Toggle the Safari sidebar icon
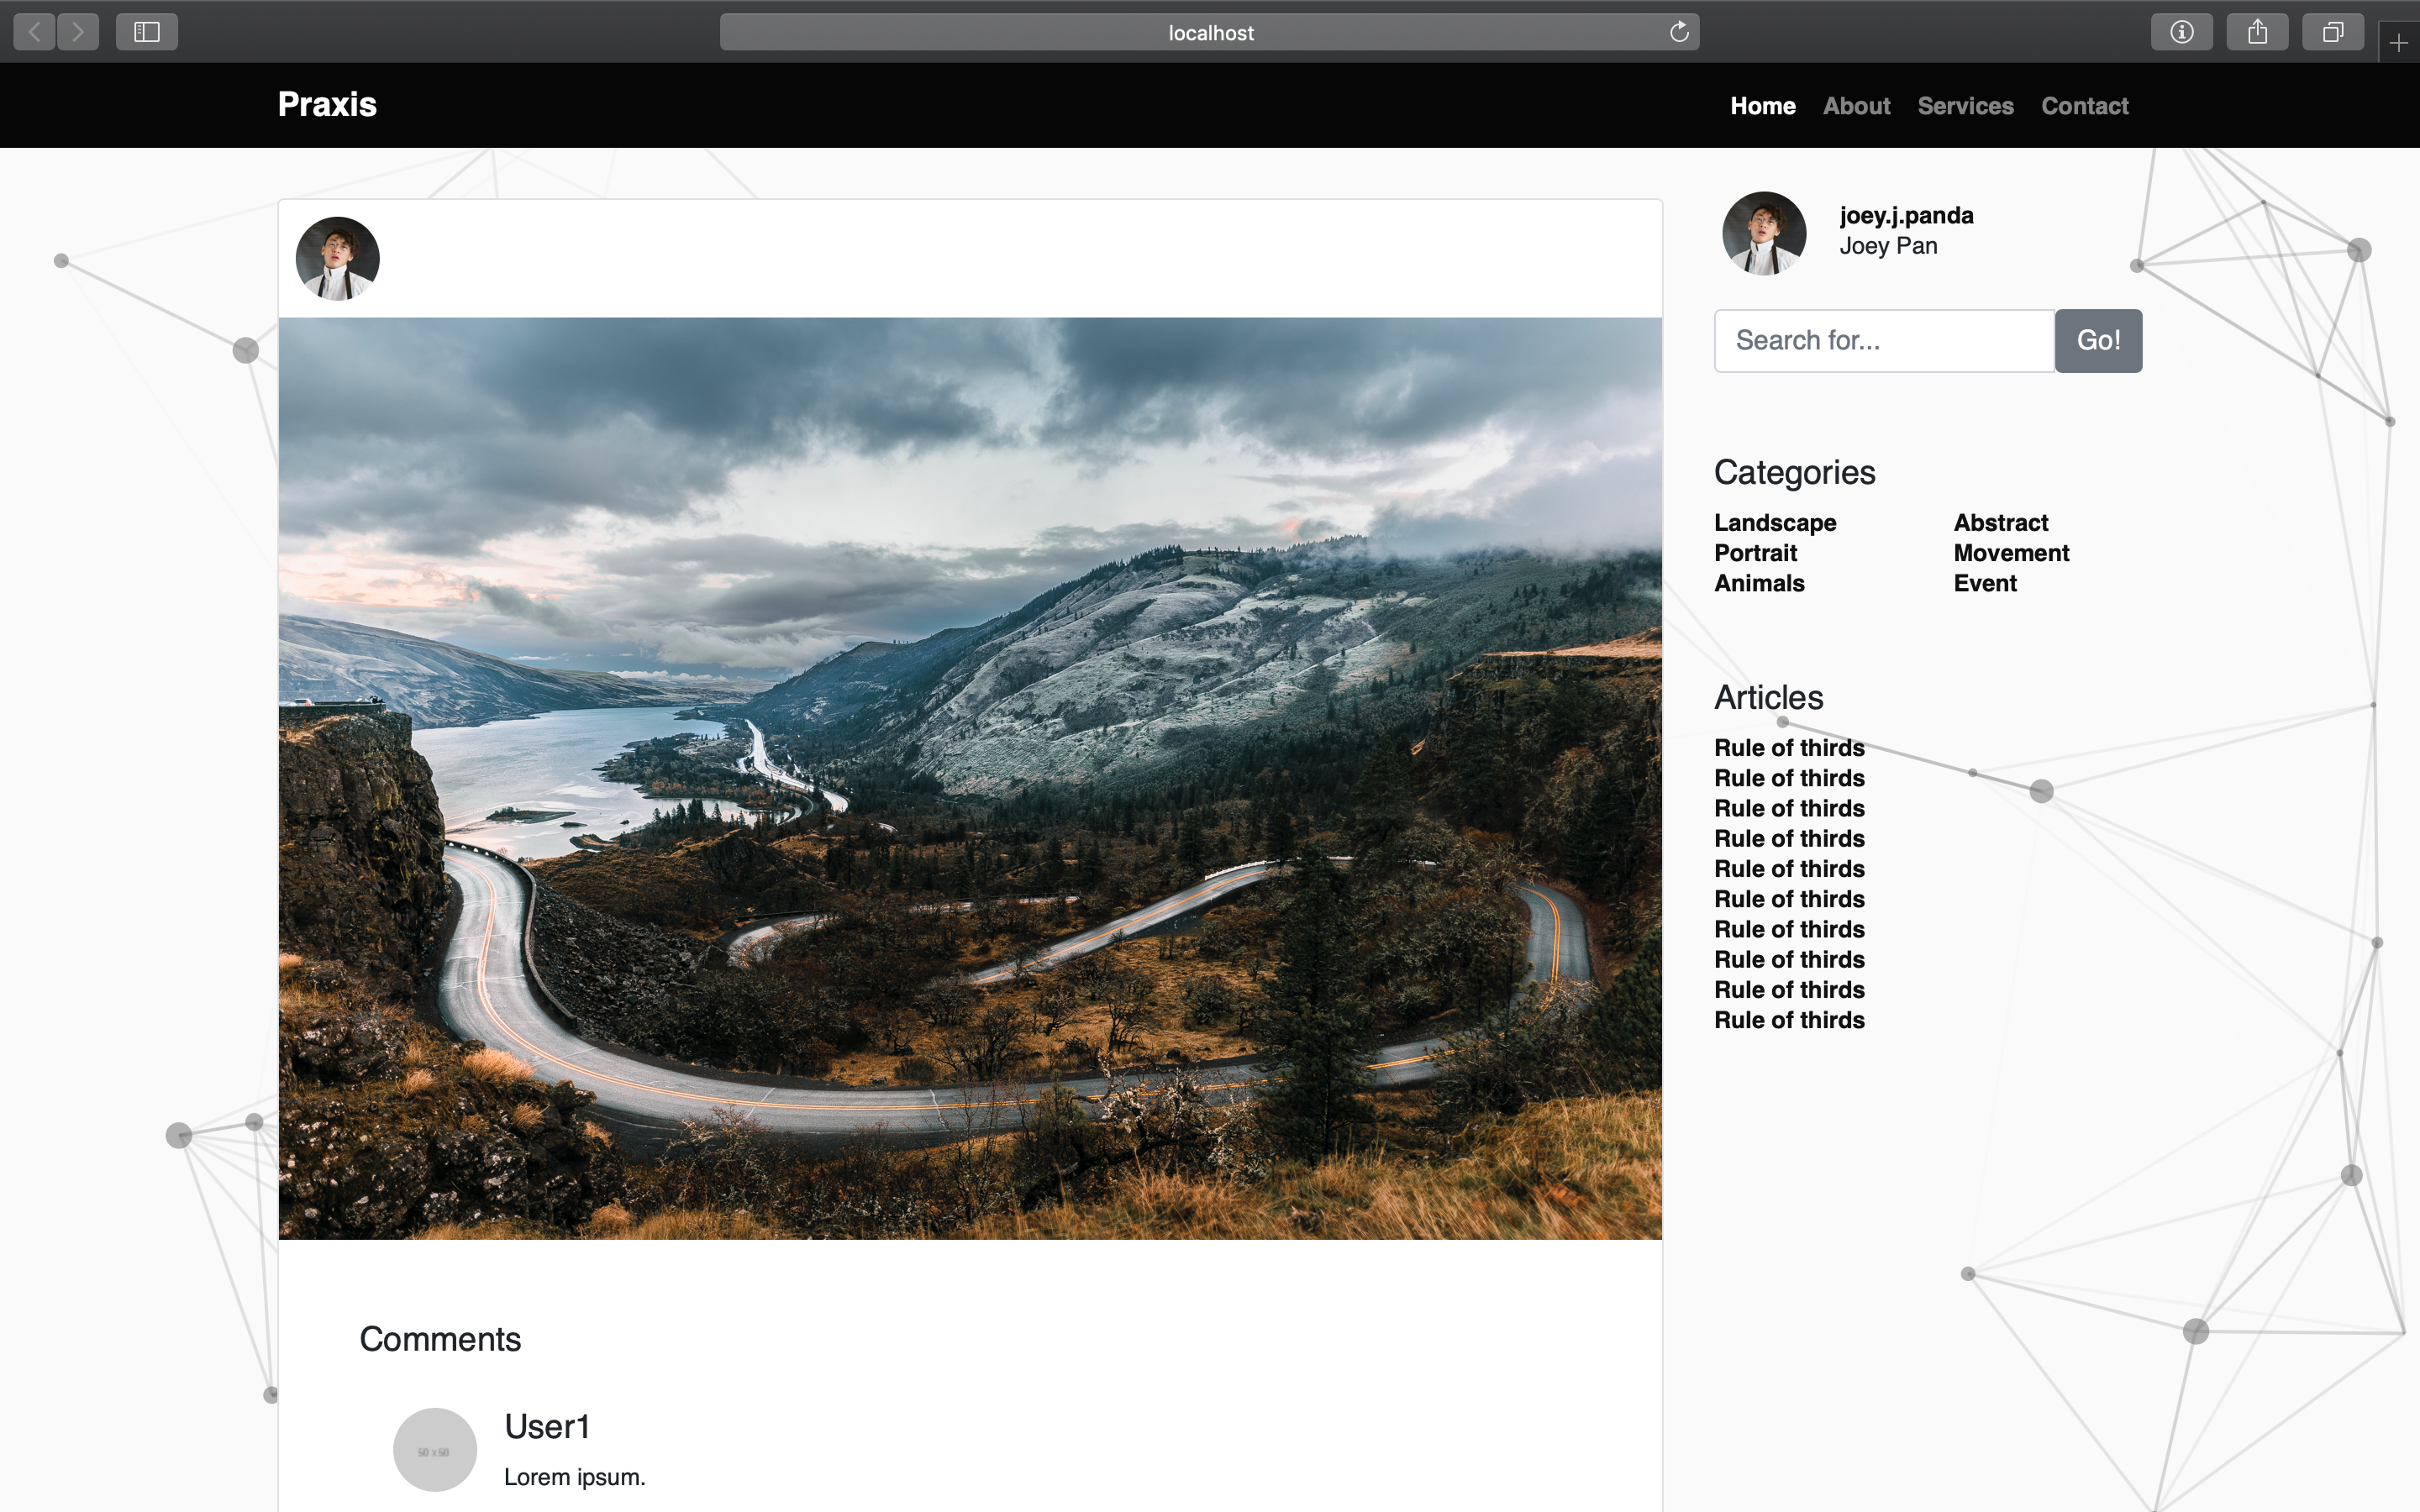 147,32
